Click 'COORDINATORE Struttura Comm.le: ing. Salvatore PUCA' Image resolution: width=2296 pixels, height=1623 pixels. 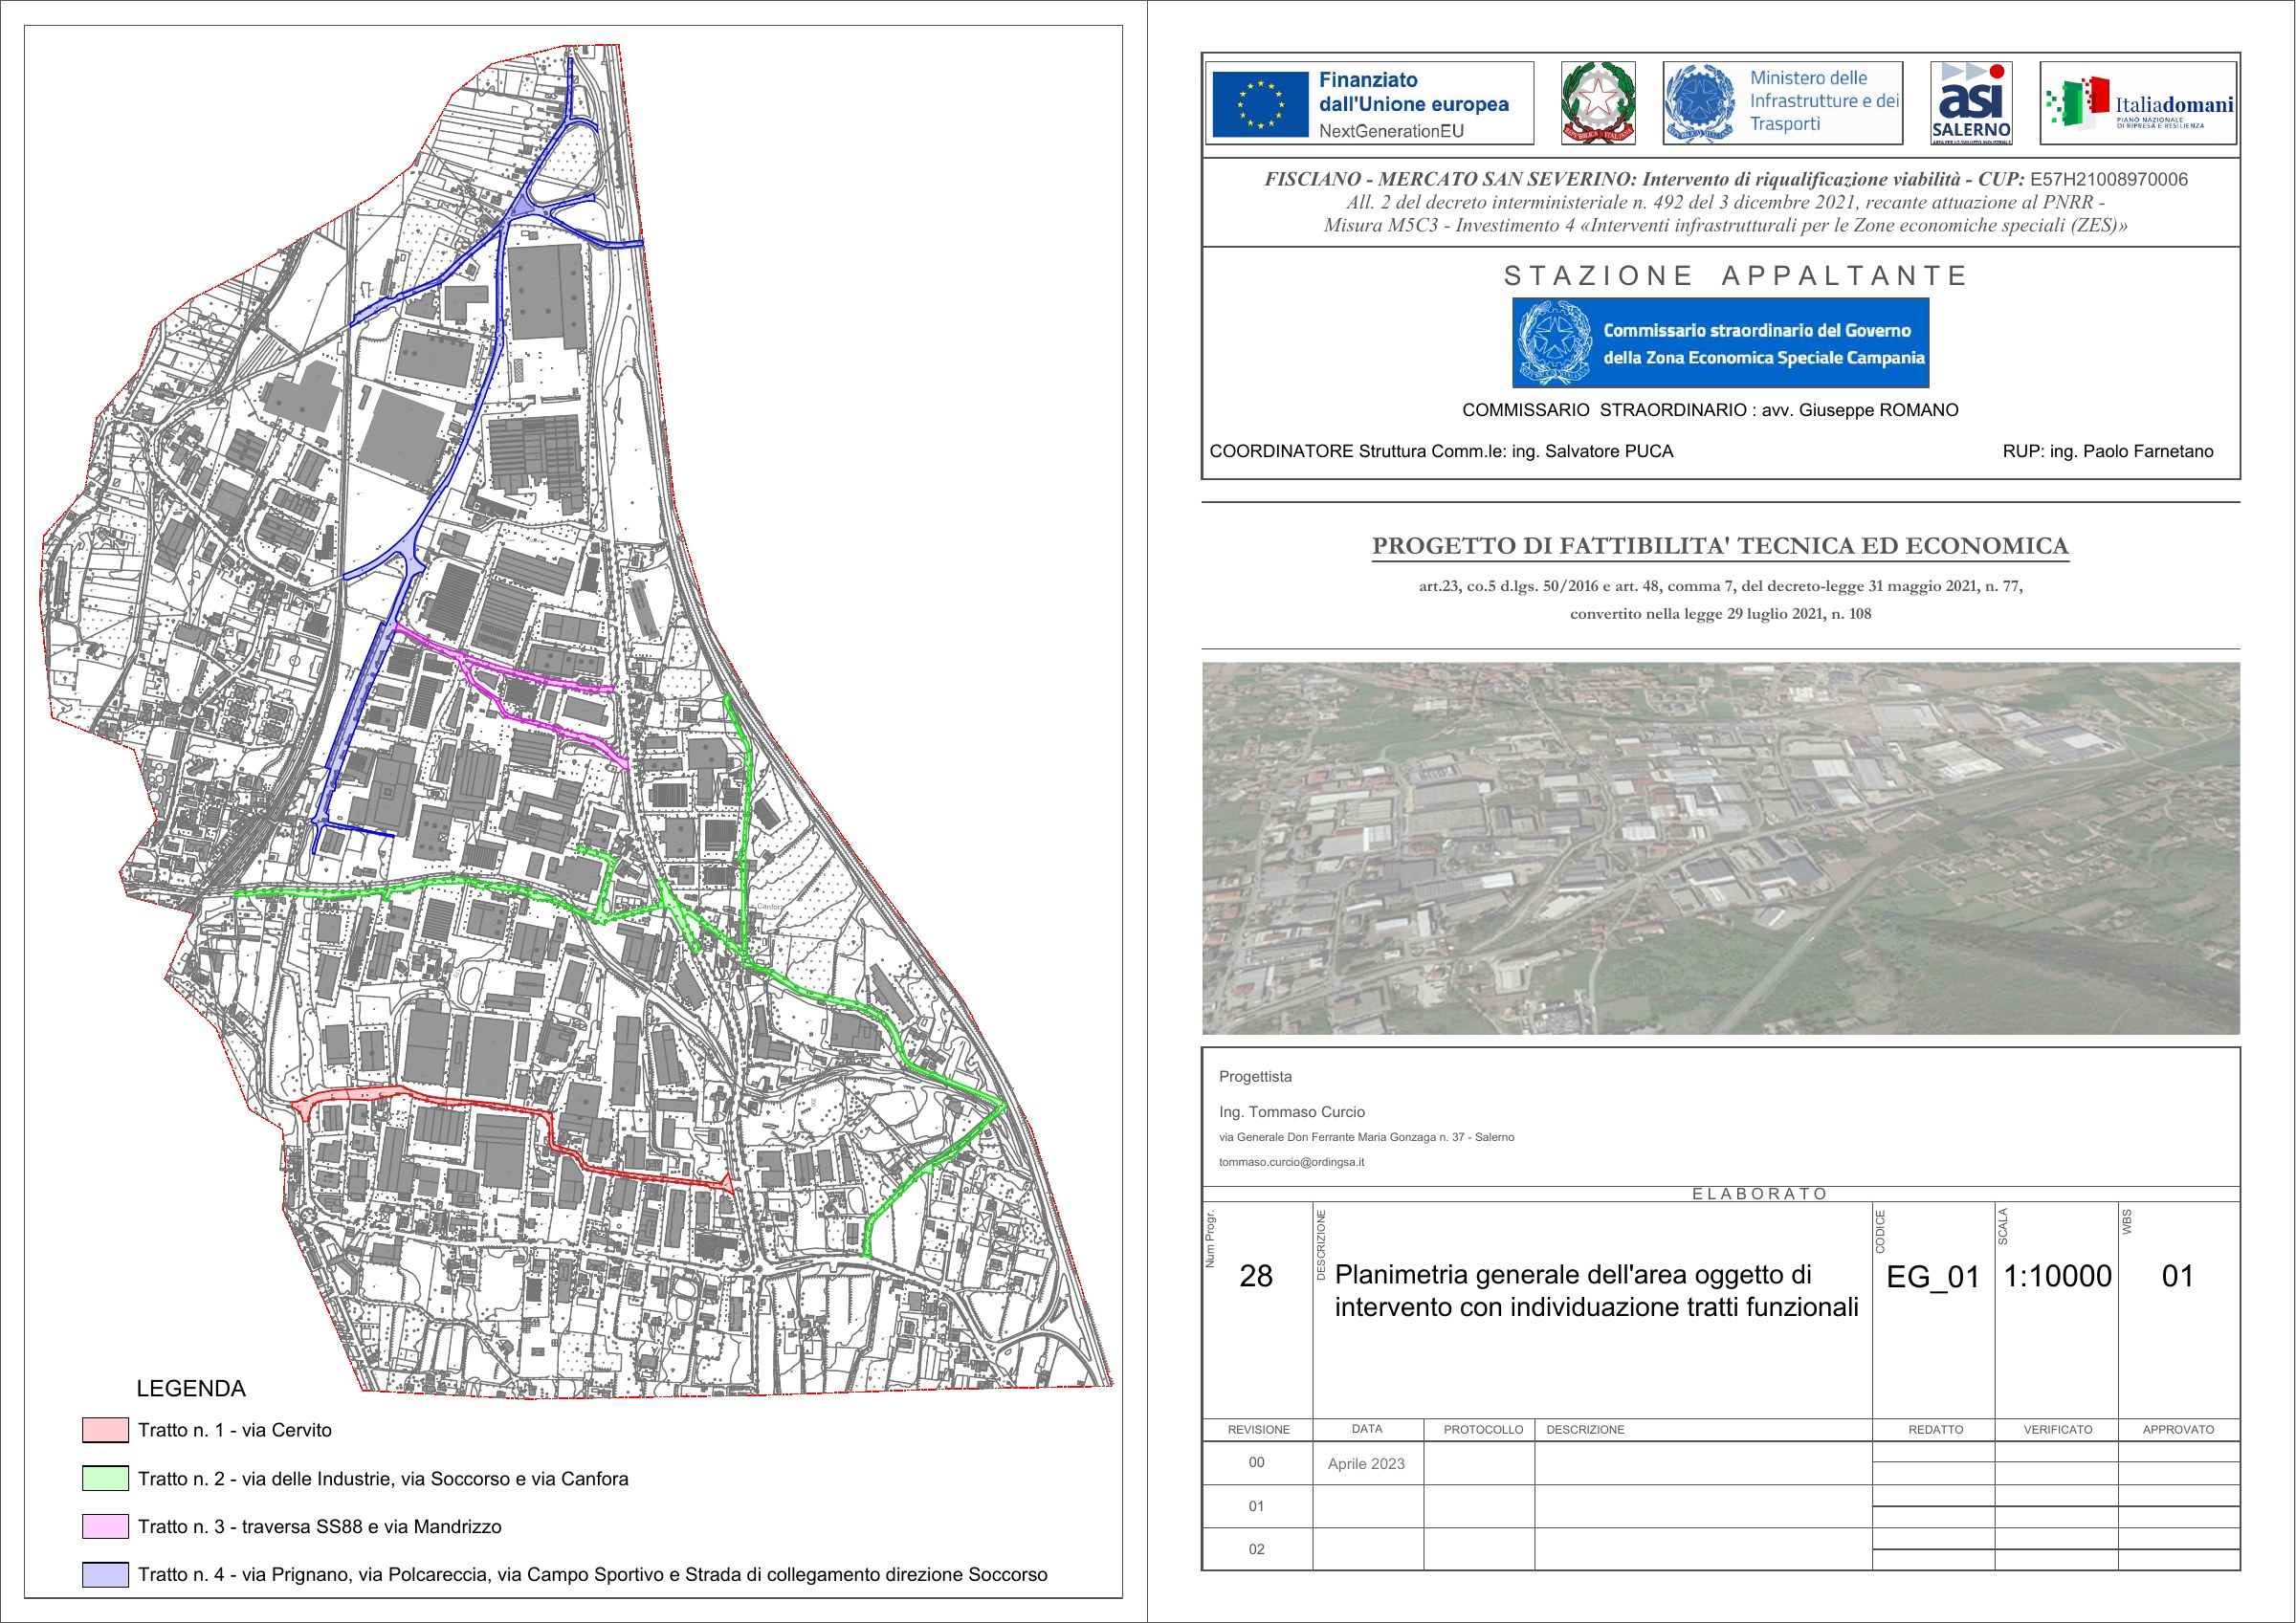1441,451
